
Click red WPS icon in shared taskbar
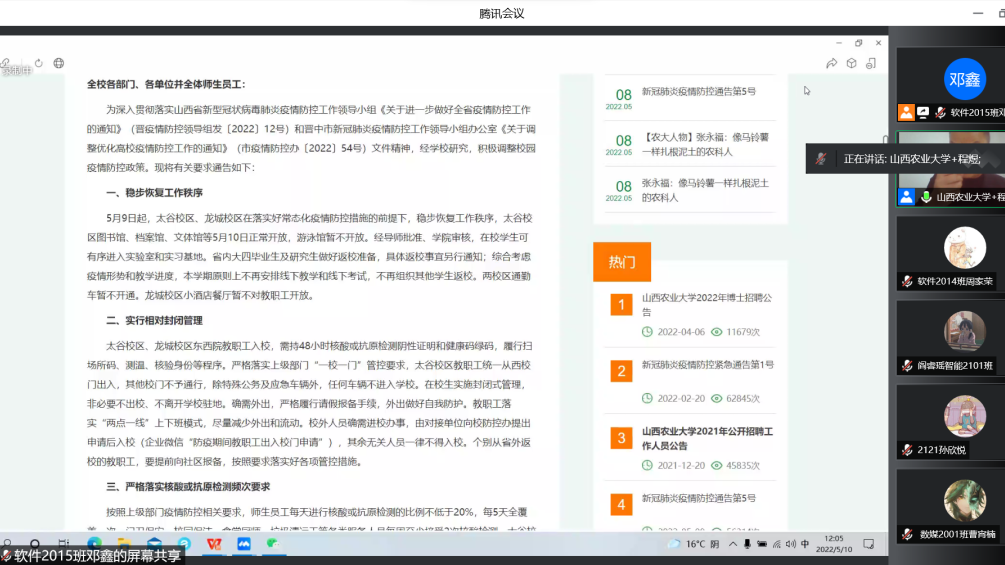[214, 544]
